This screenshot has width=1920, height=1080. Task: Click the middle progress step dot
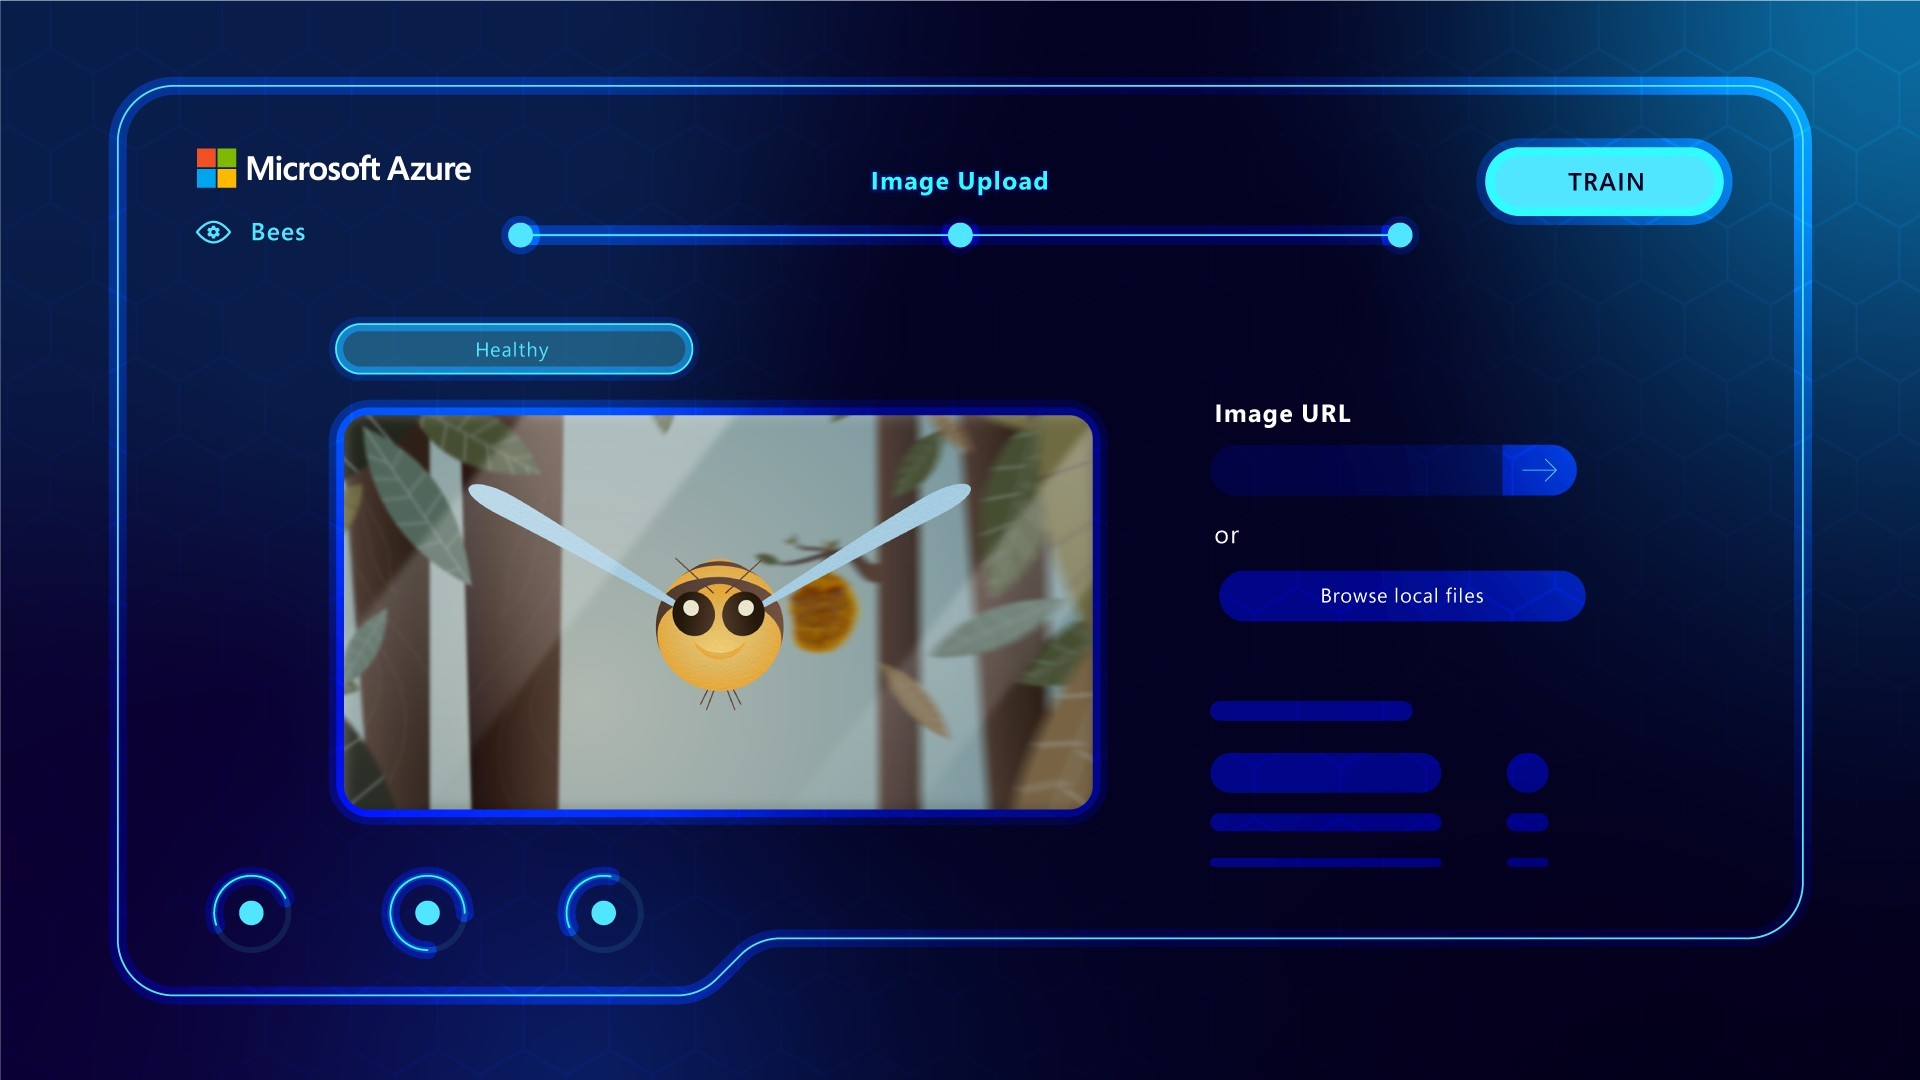[960, 235]
